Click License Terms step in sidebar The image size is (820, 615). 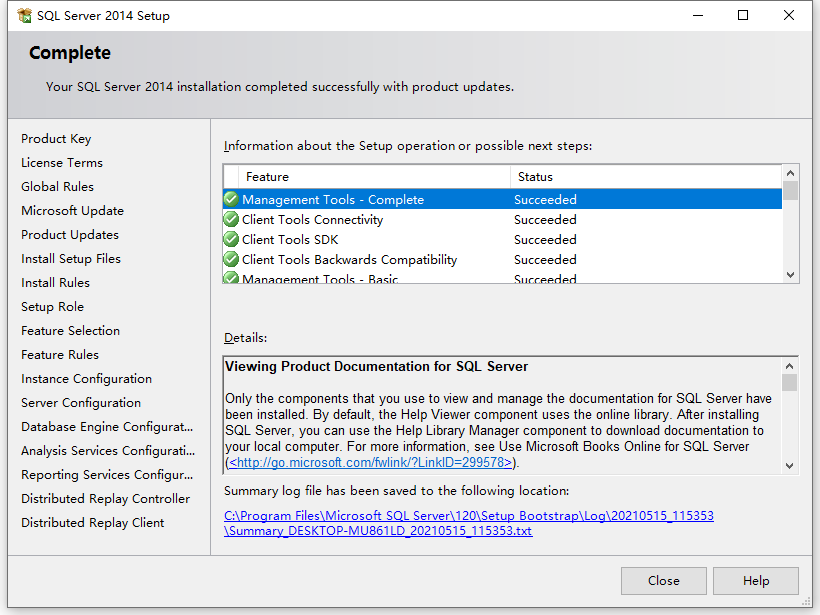click(x=62, y=163)
